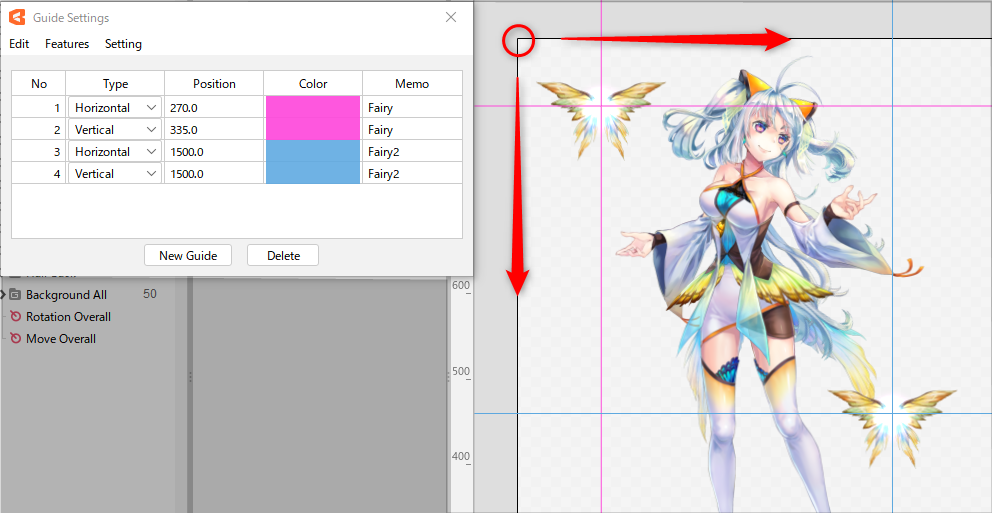
Task: Click the Cubism logo in the dialog title
Action: tap(17, 18)
